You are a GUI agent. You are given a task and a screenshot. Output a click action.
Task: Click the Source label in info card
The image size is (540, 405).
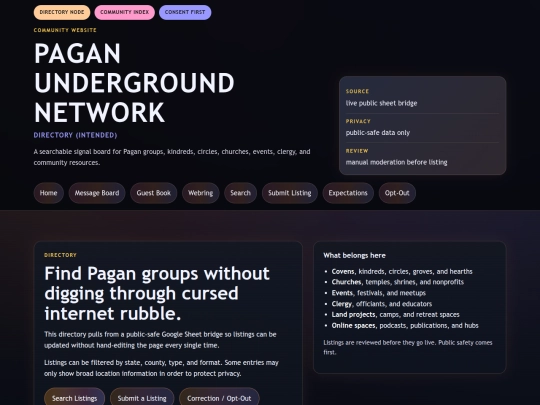coord(357,91)
